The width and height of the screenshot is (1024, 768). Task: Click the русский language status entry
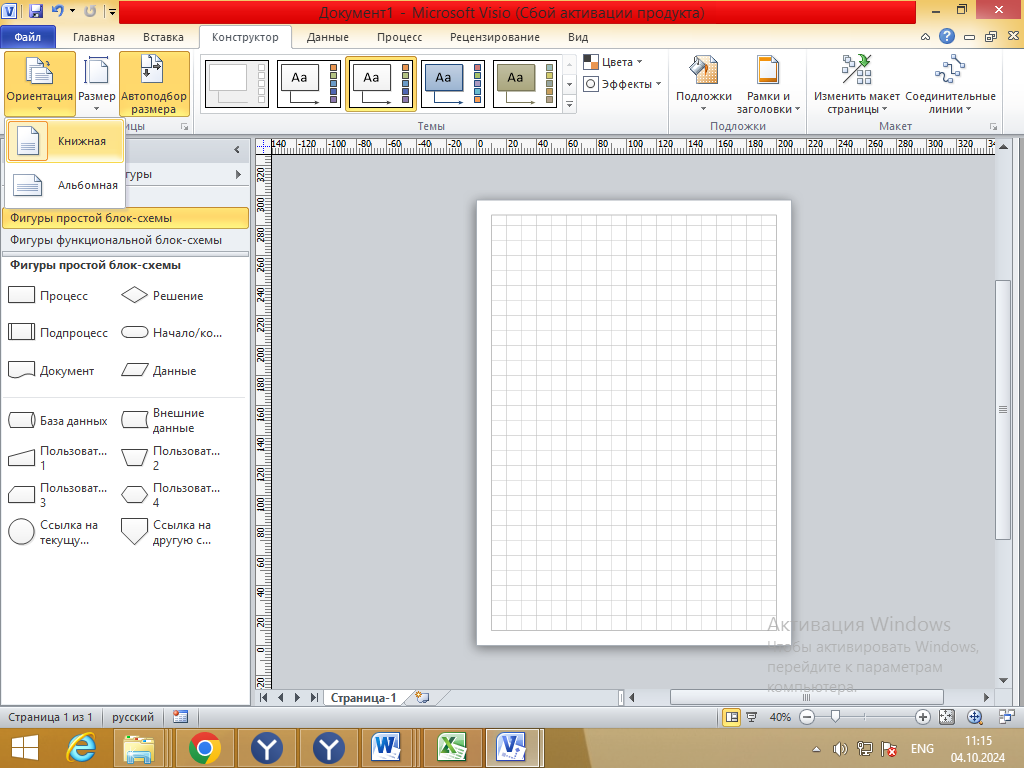point(133,717)
